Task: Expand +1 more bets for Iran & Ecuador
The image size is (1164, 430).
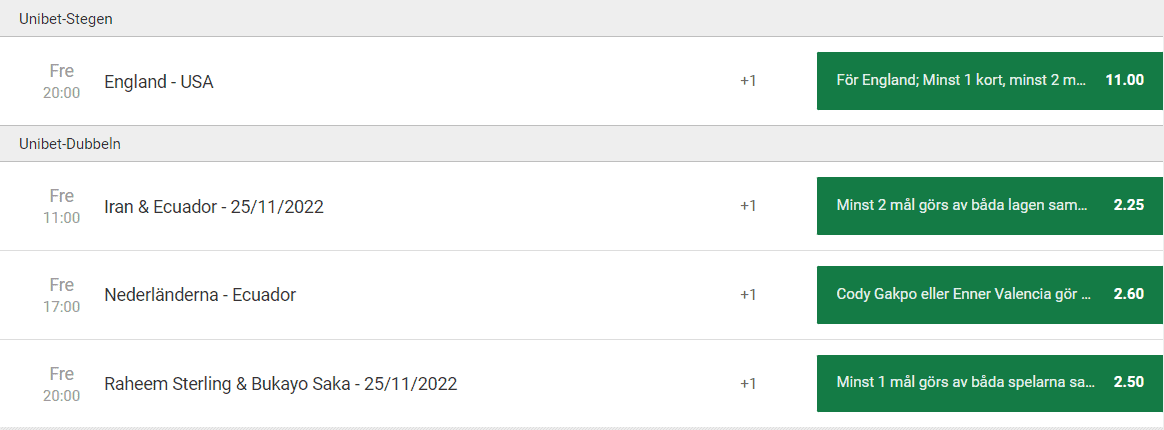Action: tap(748, 206)
